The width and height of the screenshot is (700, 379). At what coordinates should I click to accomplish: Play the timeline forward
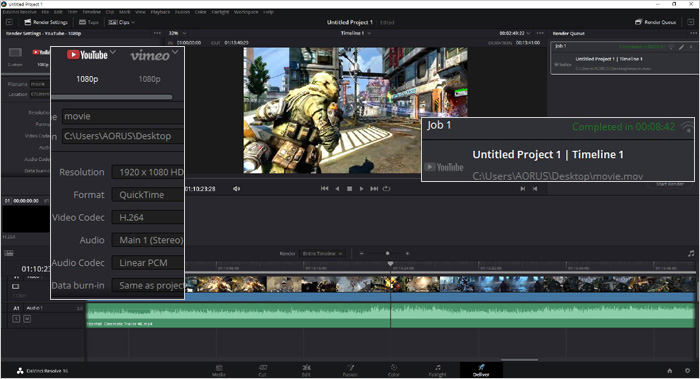(362, 189)
